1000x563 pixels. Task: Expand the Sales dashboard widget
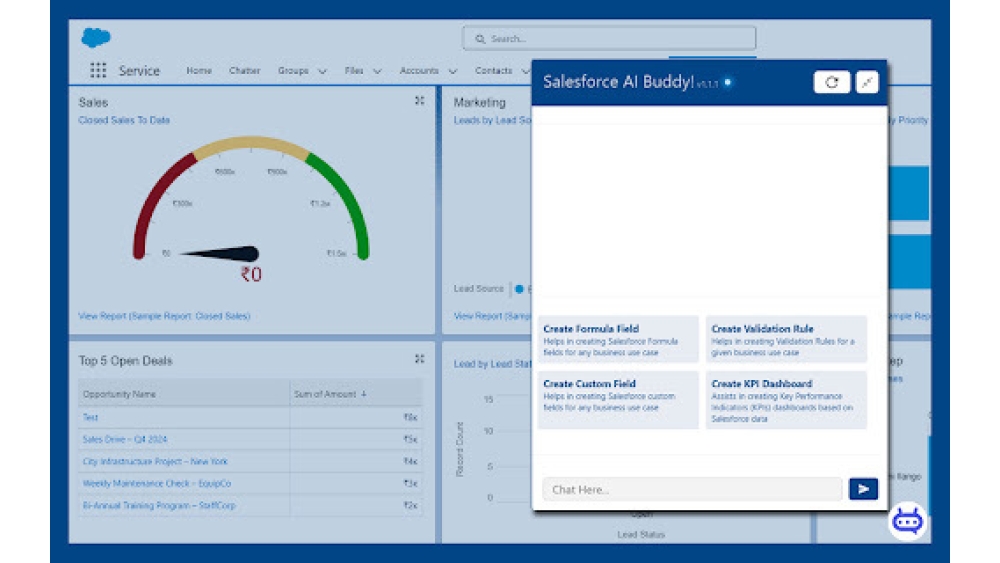pyautogui.click(x=420, y=101)
